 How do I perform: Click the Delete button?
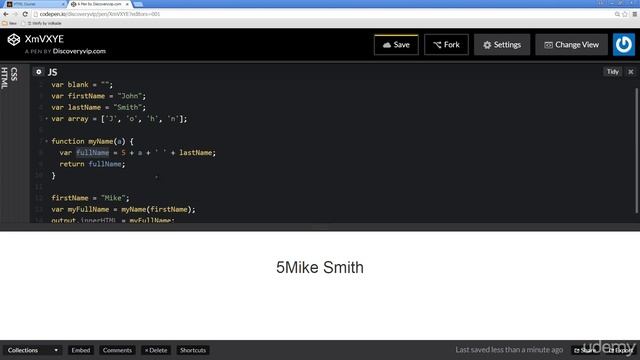(x=156, y=350)
